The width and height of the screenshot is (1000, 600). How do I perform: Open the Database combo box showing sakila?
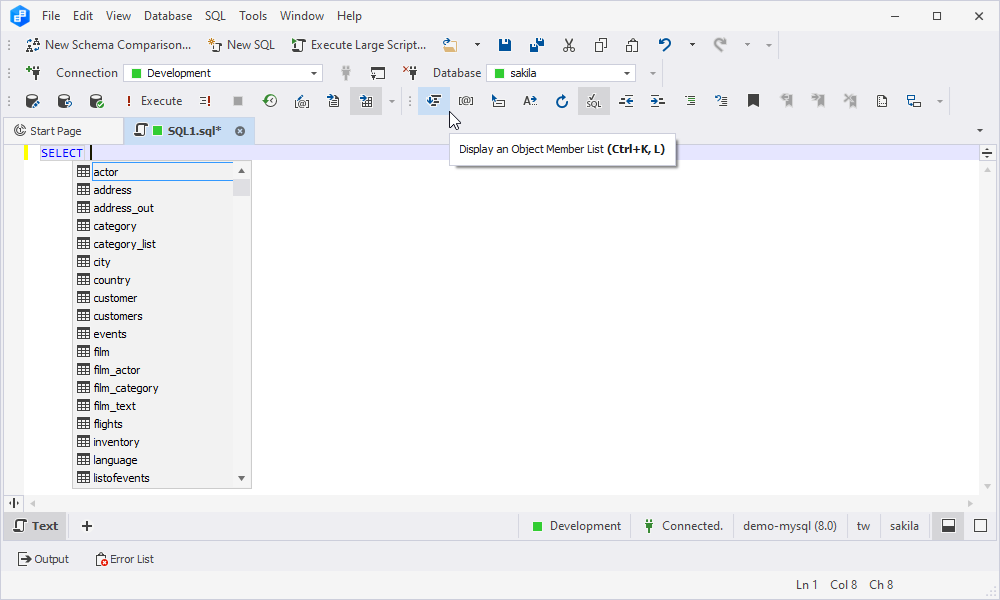tap(561, 73)
